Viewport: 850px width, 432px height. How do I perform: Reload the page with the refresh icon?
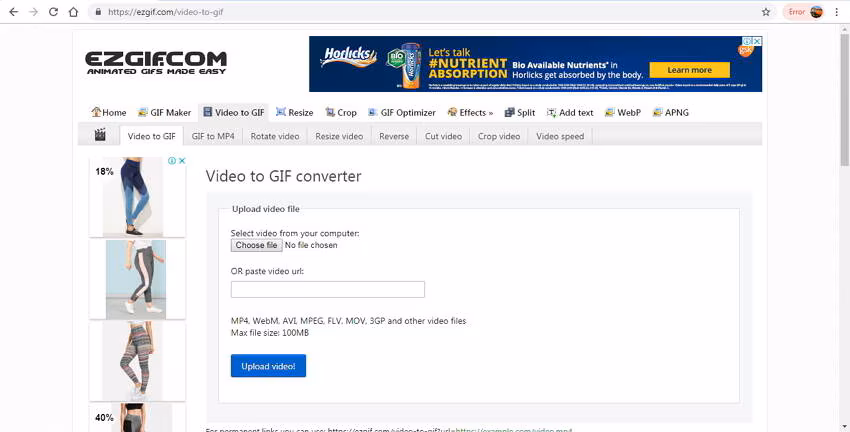click(53, 12)
